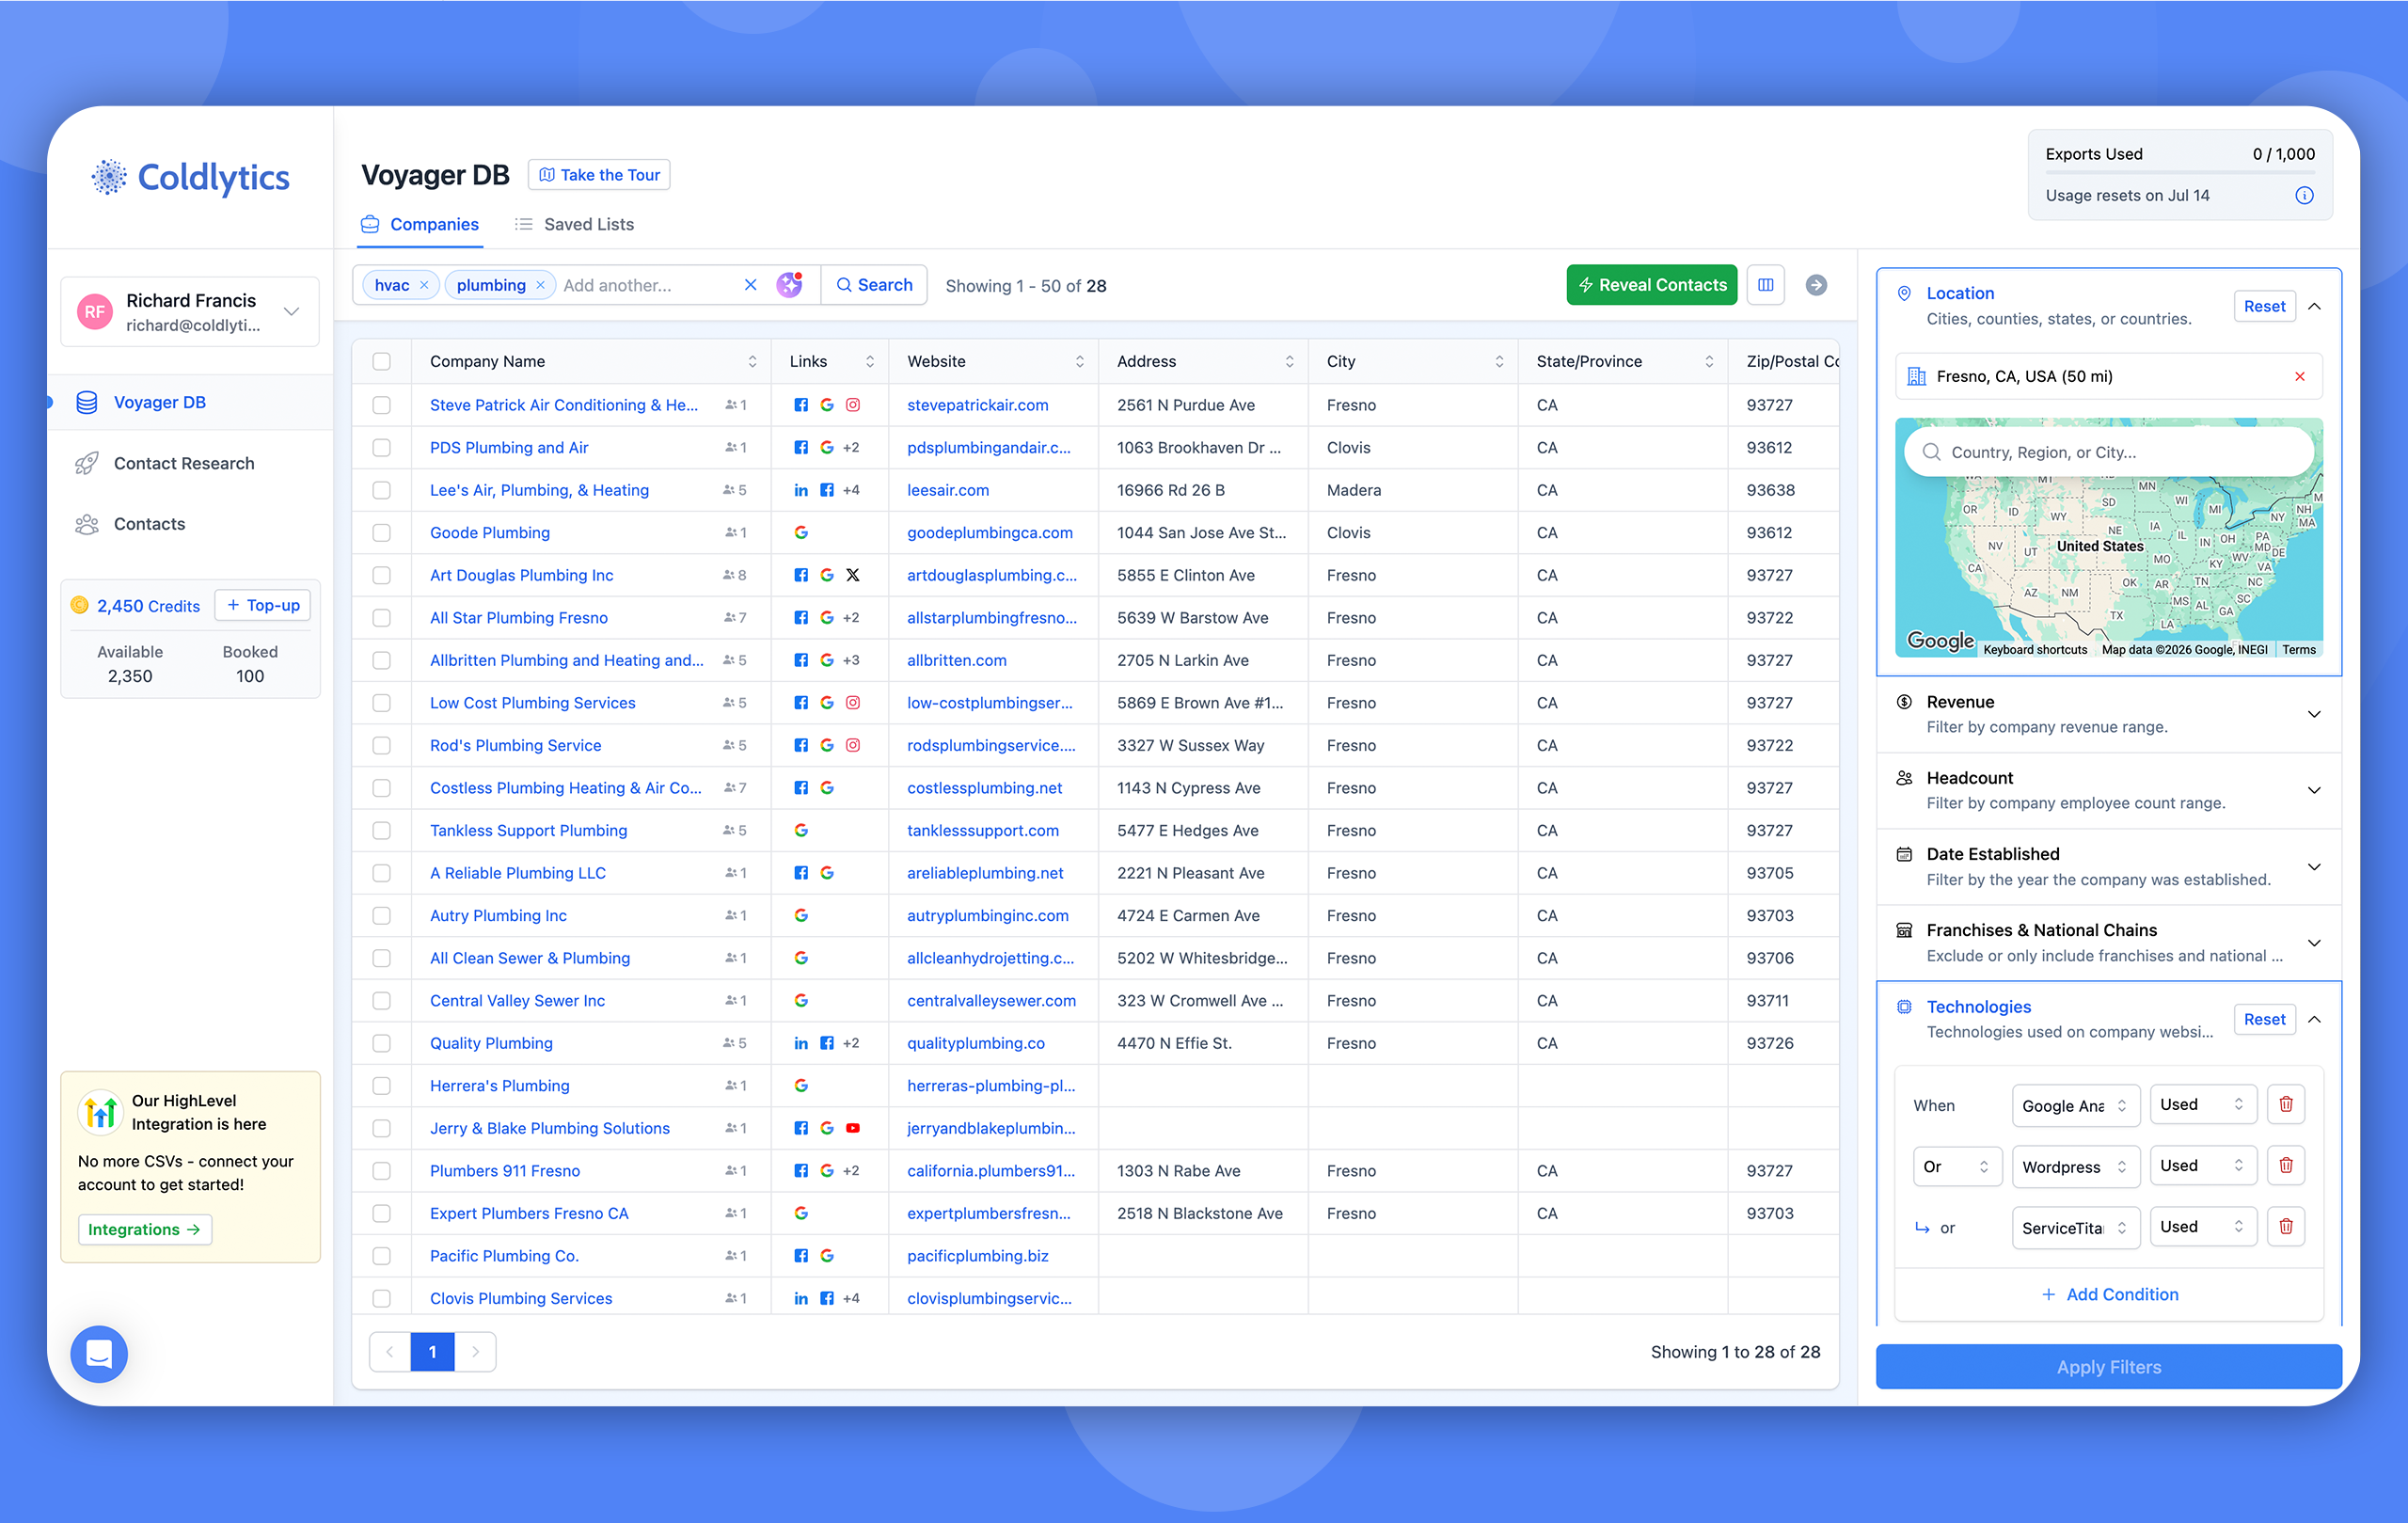Click the Search button

point(874,285)
